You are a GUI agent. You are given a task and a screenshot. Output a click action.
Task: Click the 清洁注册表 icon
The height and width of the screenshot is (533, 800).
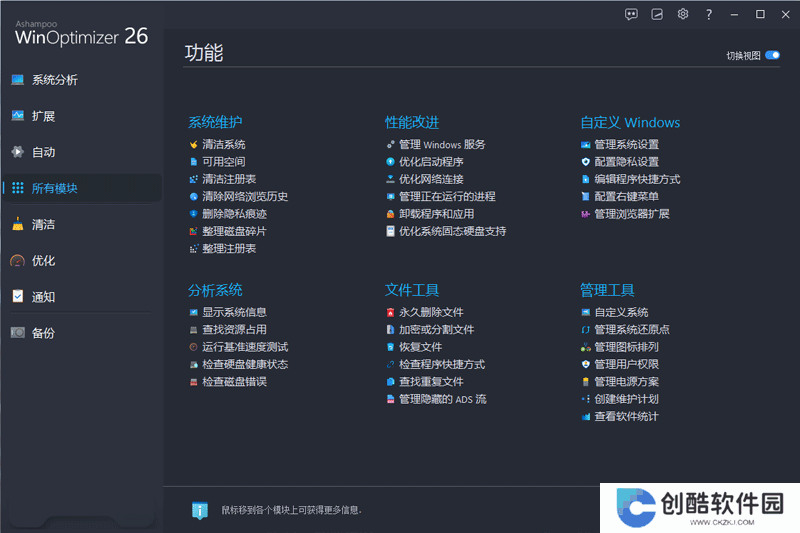(193, 179)
